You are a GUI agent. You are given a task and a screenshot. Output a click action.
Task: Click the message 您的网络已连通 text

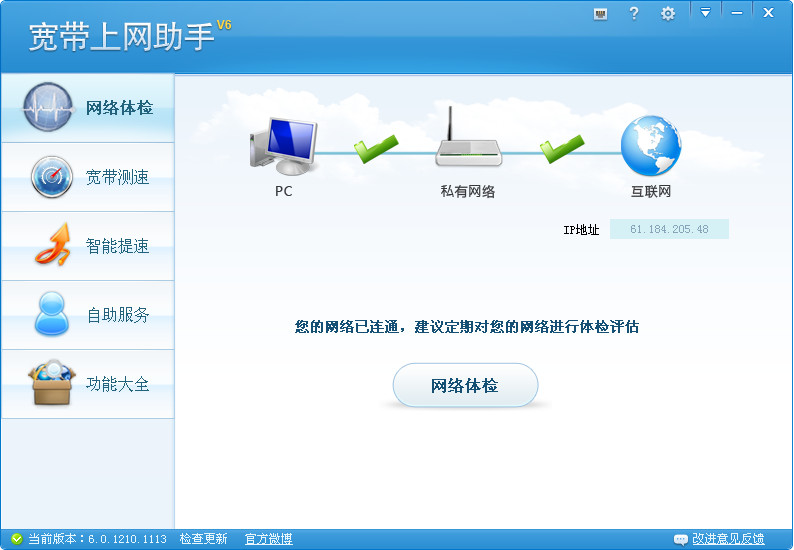(348, 327)
